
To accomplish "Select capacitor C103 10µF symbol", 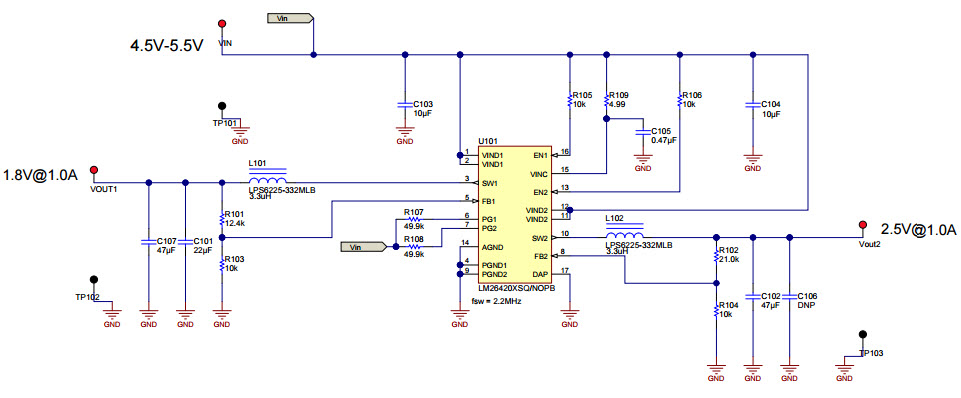I will [404, 104].
